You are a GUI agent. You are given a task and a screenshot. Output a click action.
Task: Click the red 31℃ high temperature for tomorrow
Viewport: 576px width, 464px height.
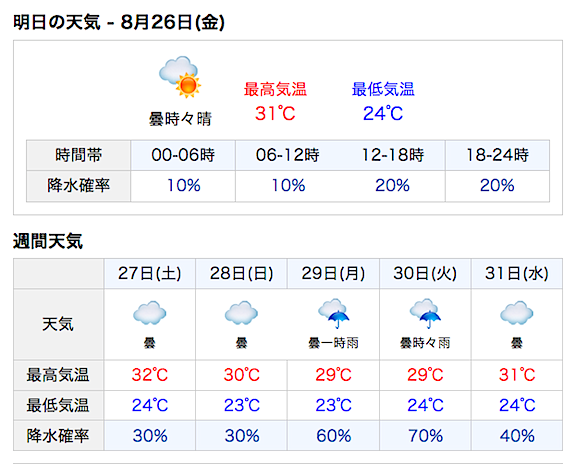tap(275, 113)
